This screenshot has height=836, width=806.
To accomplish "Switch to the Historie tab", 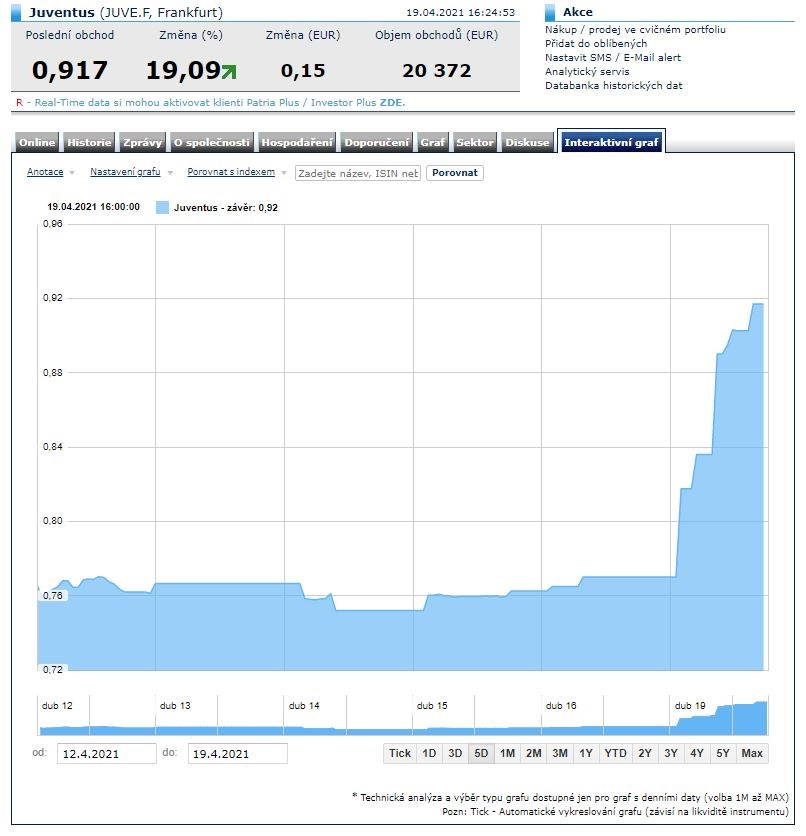I will point(89,143).
